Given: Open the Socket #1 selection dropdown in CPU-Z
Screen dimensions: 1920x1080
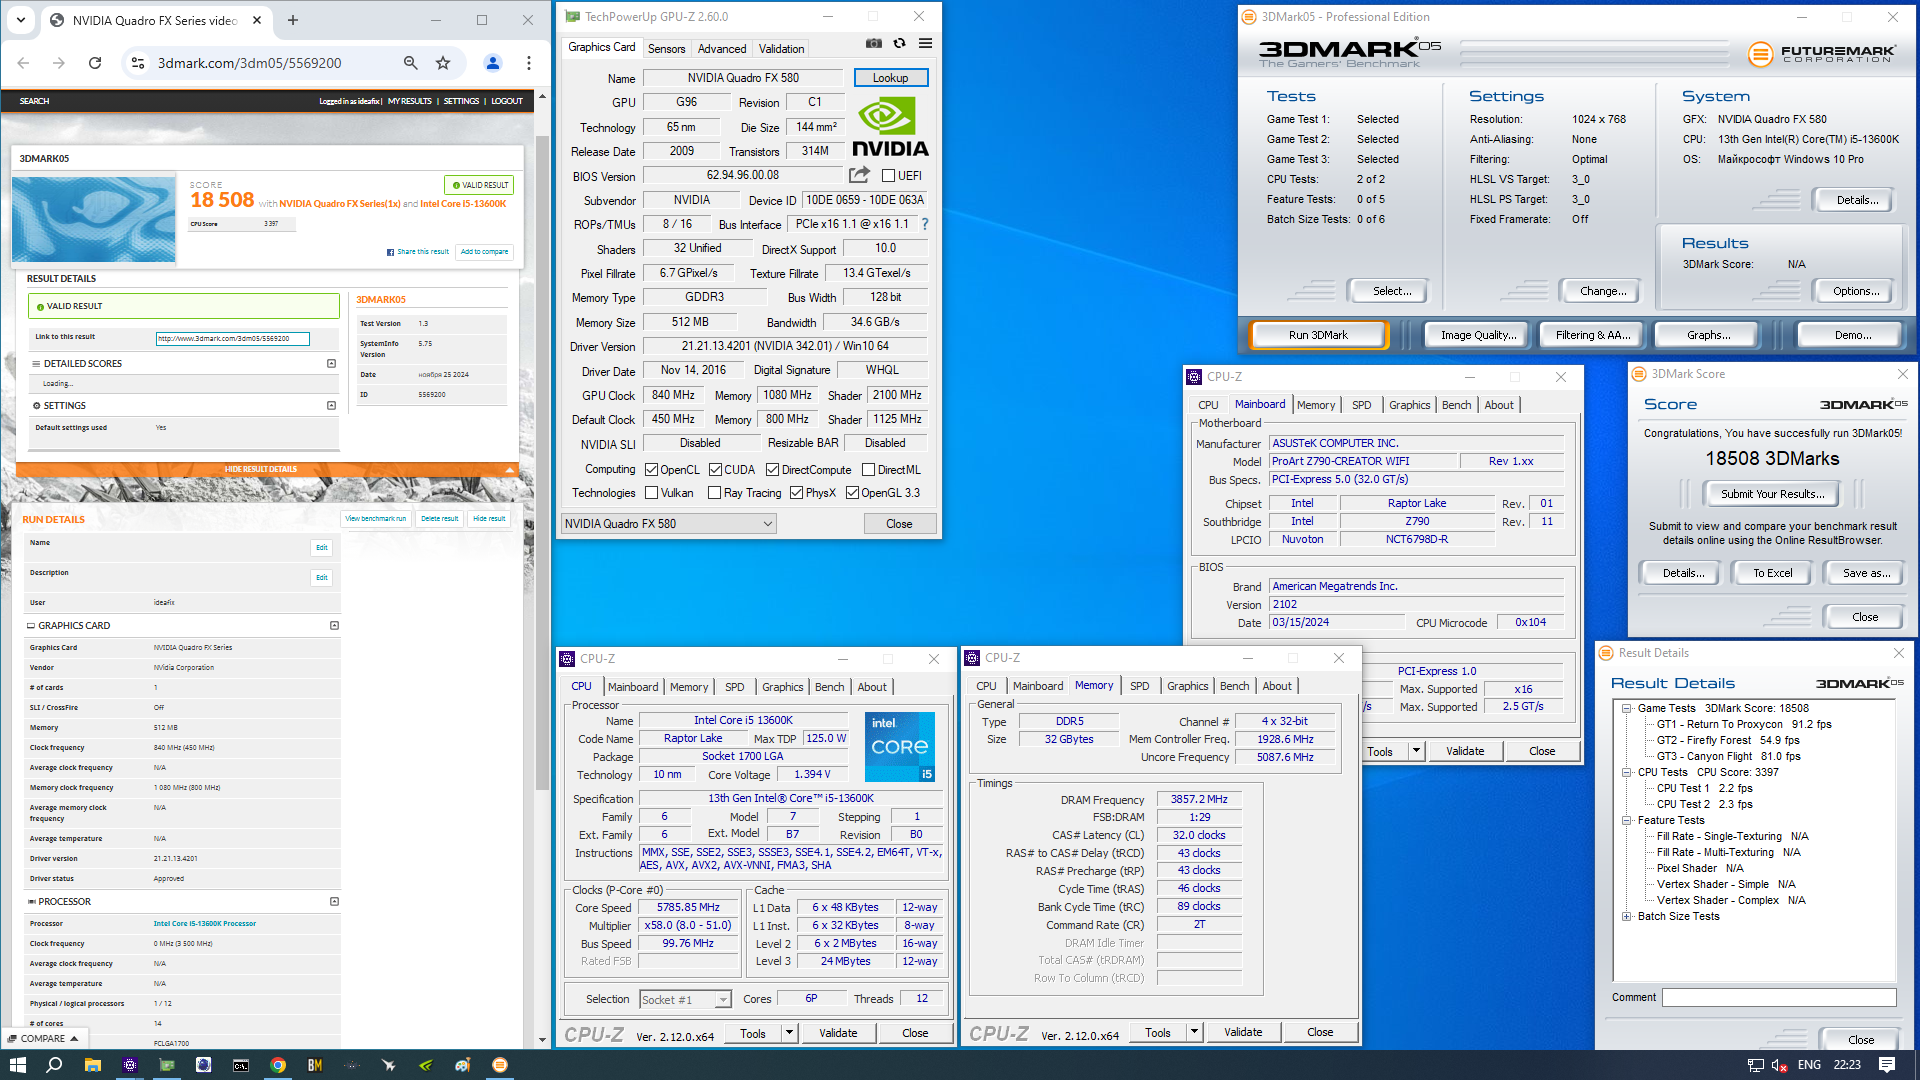Looking at the screenshot, I should pyautogui.click(x=685, y=999).
